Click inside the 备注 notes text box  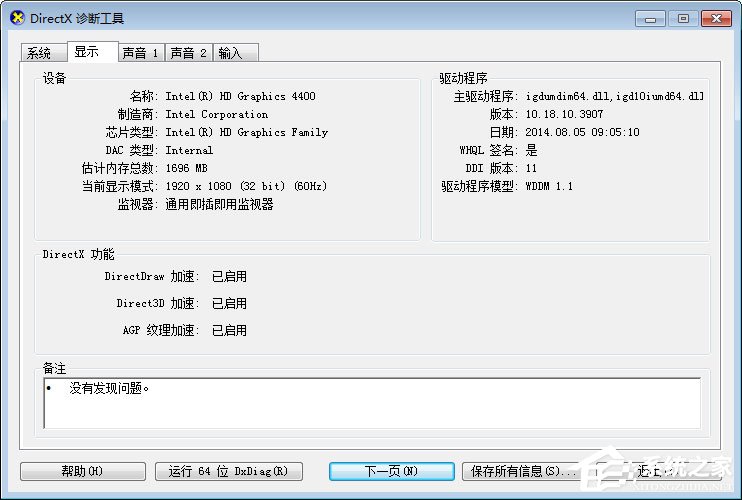[x=372, y=403]
